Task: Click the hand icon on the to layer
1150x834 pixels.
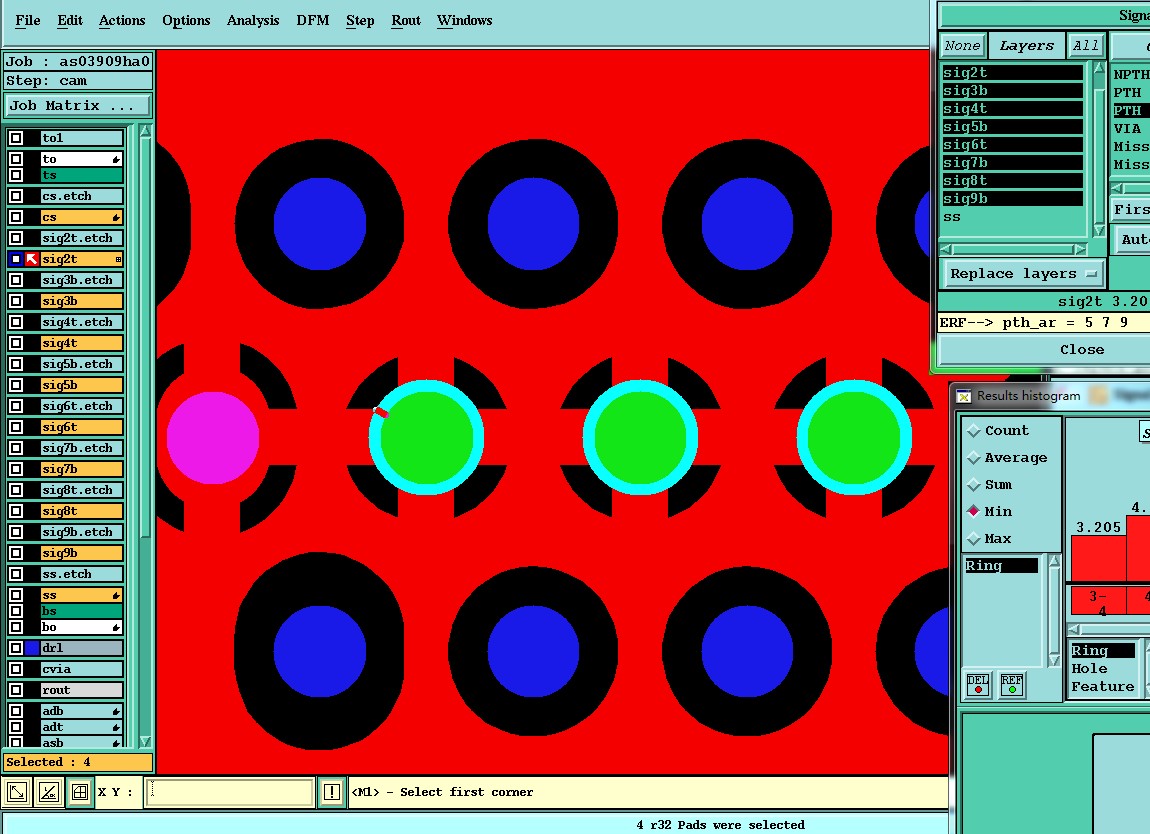Action: pos(116,159)
